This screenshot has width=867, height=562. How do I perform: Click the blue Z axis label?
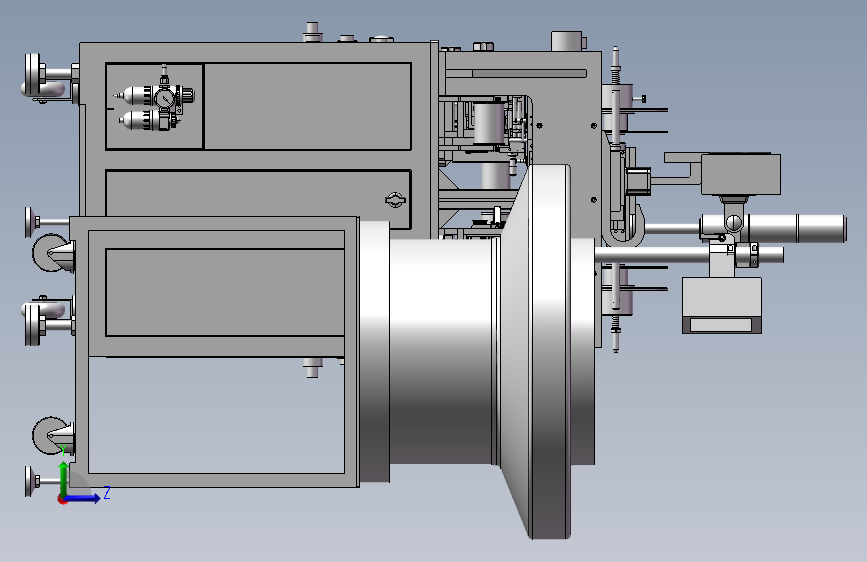pyautogui.click(x=107, y=492)
